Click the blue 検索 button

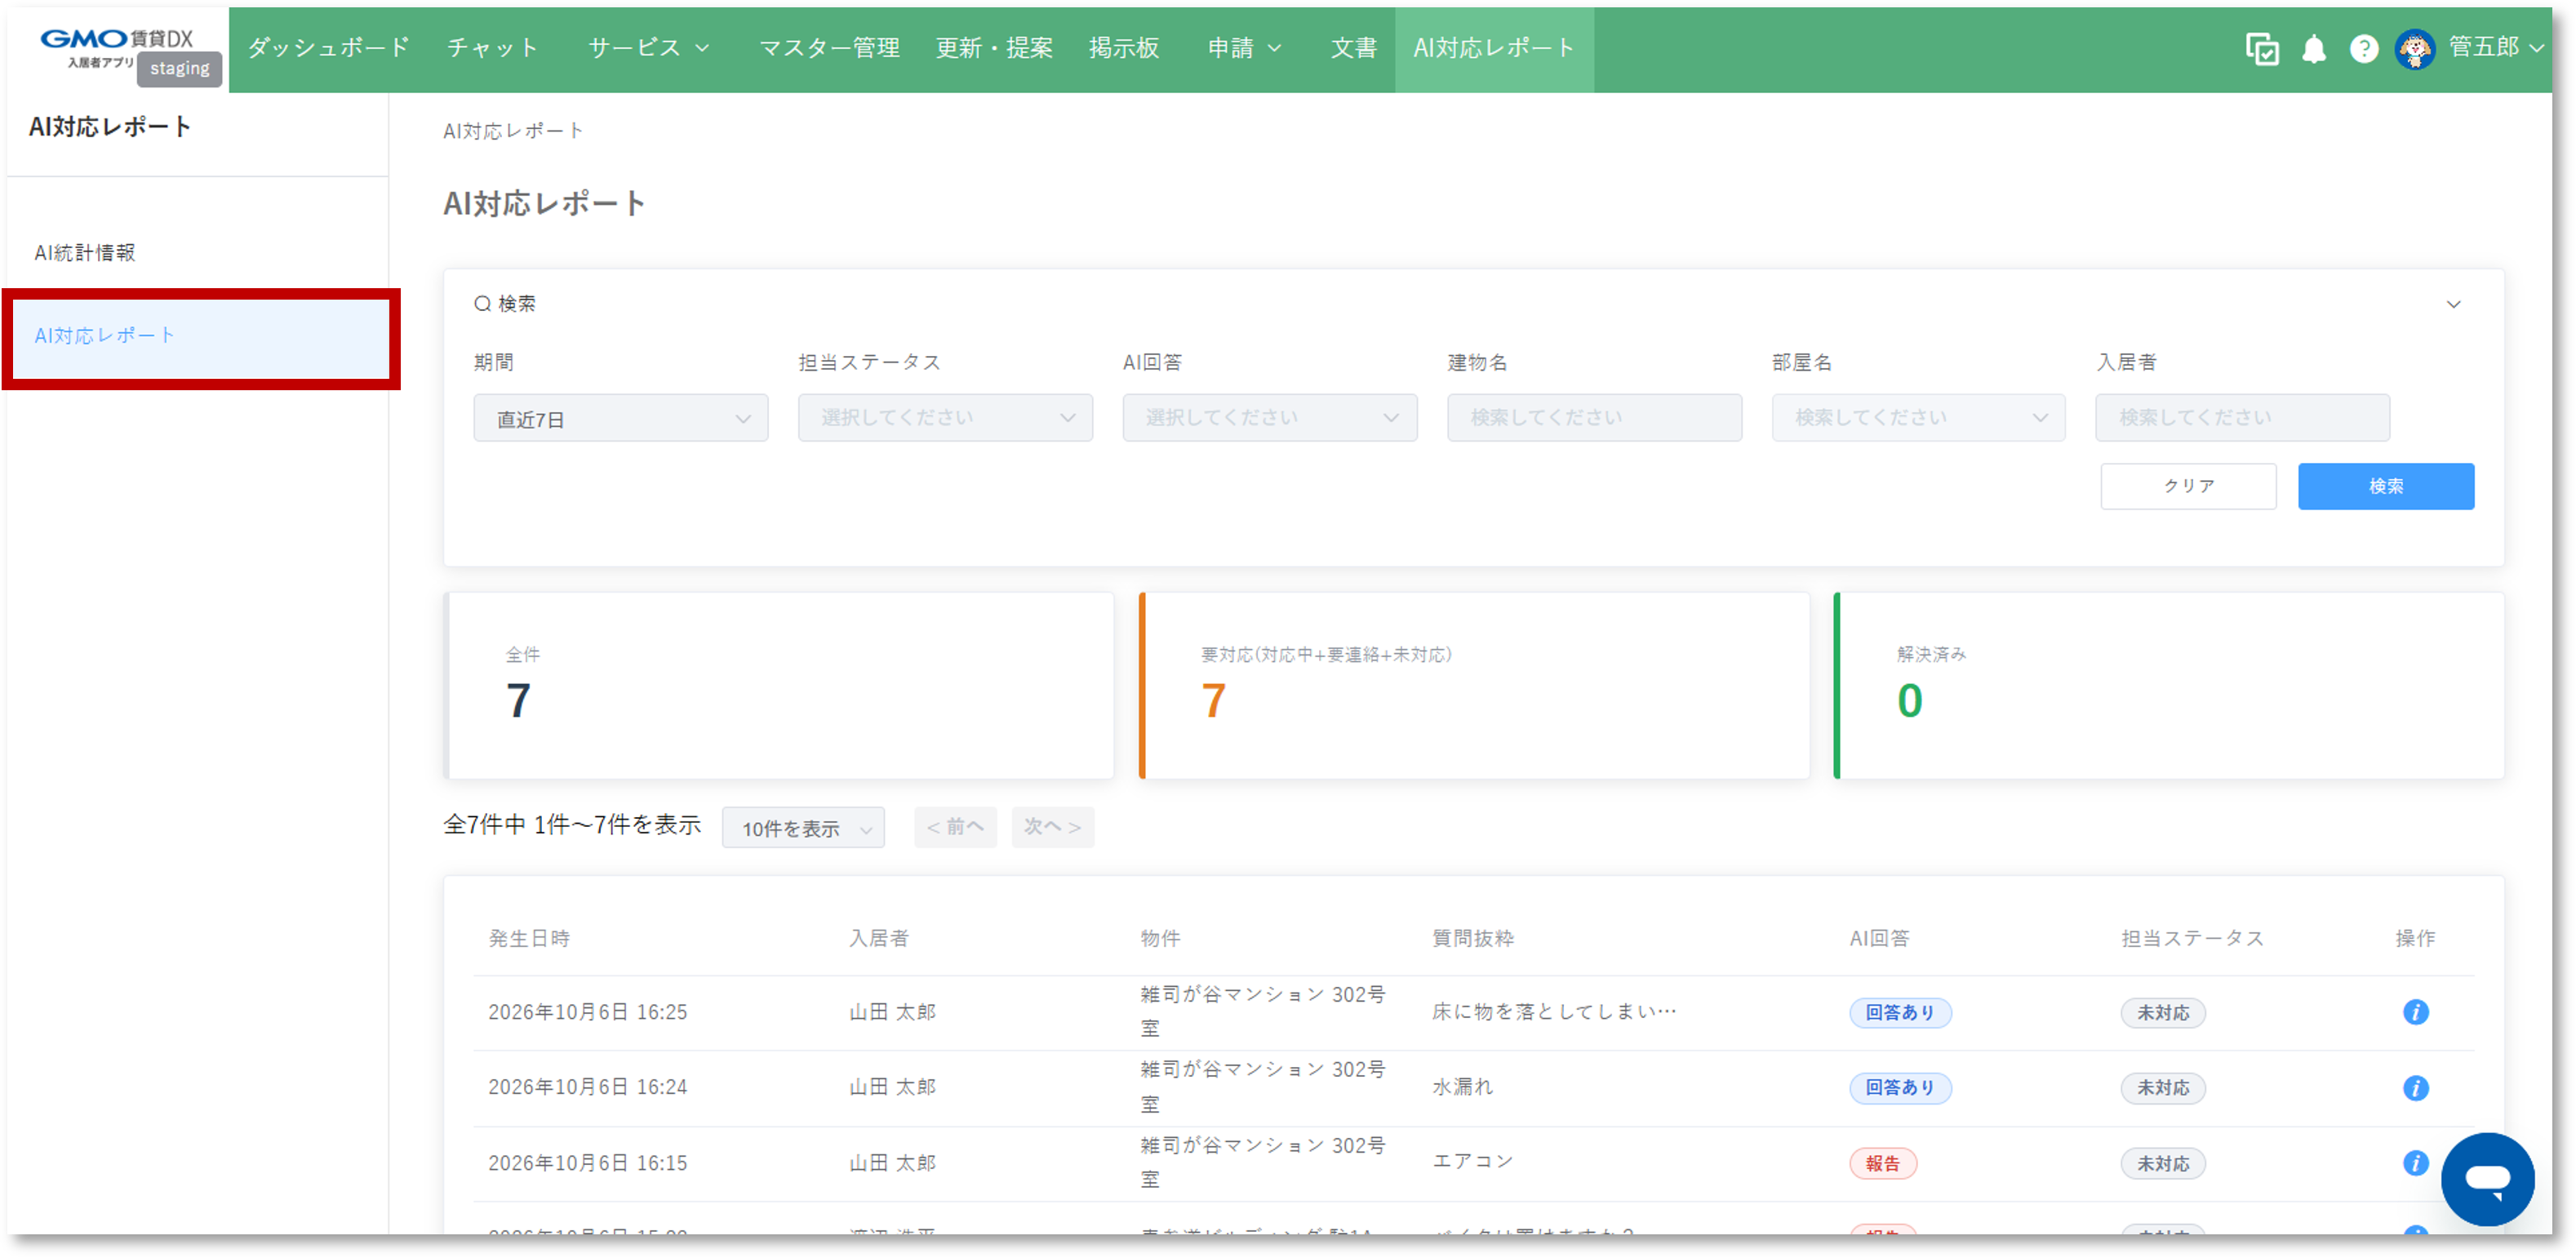[2385, 486]
